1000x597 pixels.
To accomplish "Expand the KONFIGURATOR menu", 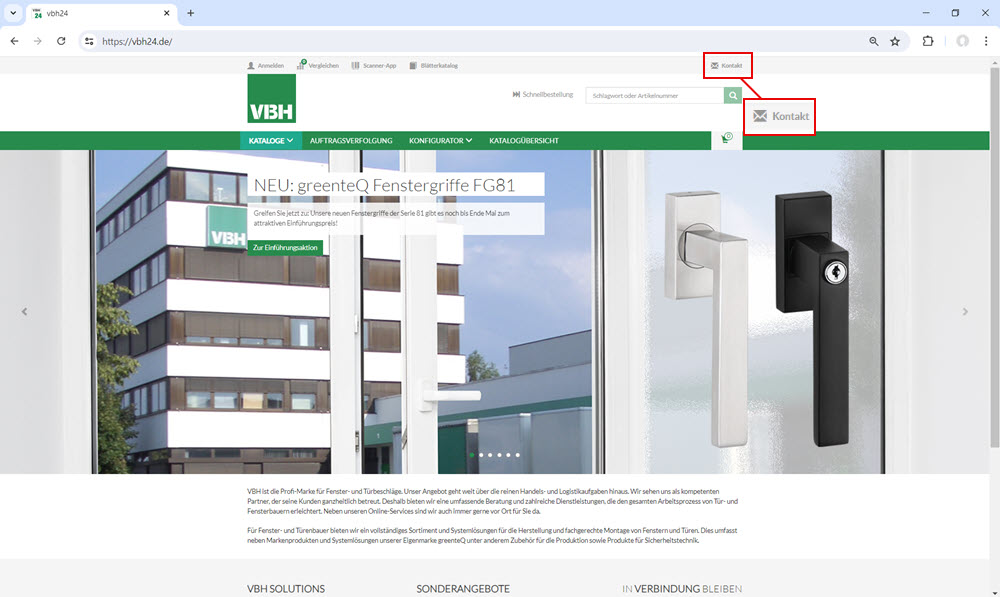I will (x=441, y=140).
